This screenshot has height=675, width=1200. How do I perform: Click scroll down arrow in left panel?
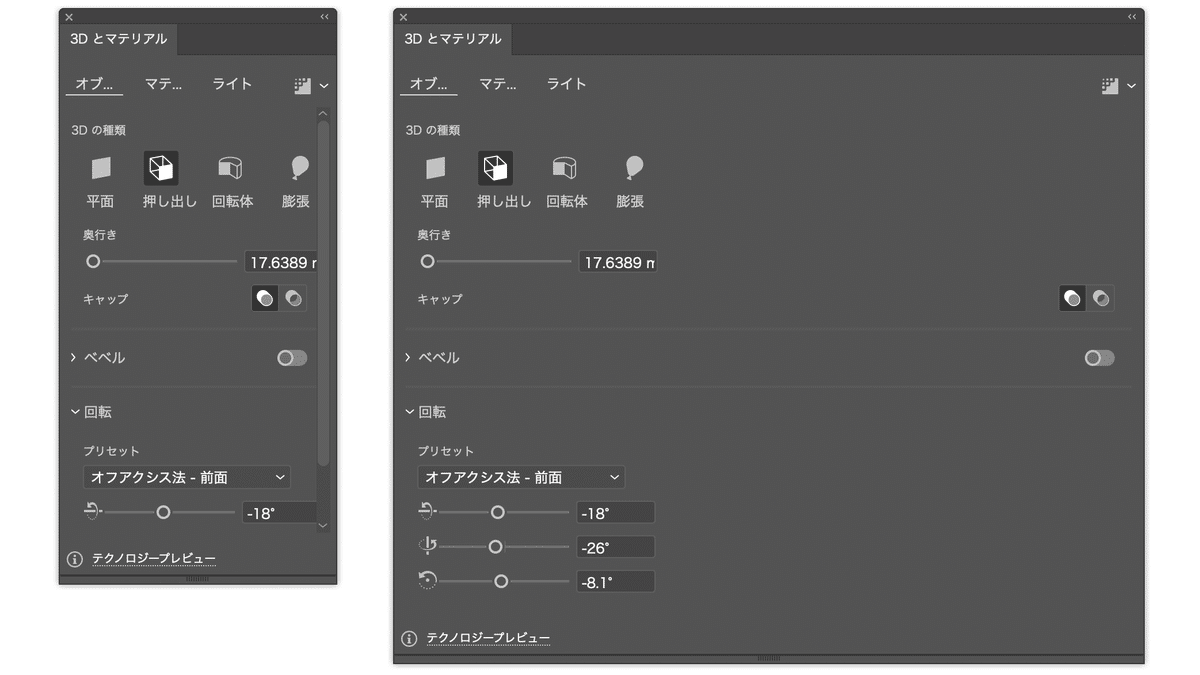pos(323,524)
